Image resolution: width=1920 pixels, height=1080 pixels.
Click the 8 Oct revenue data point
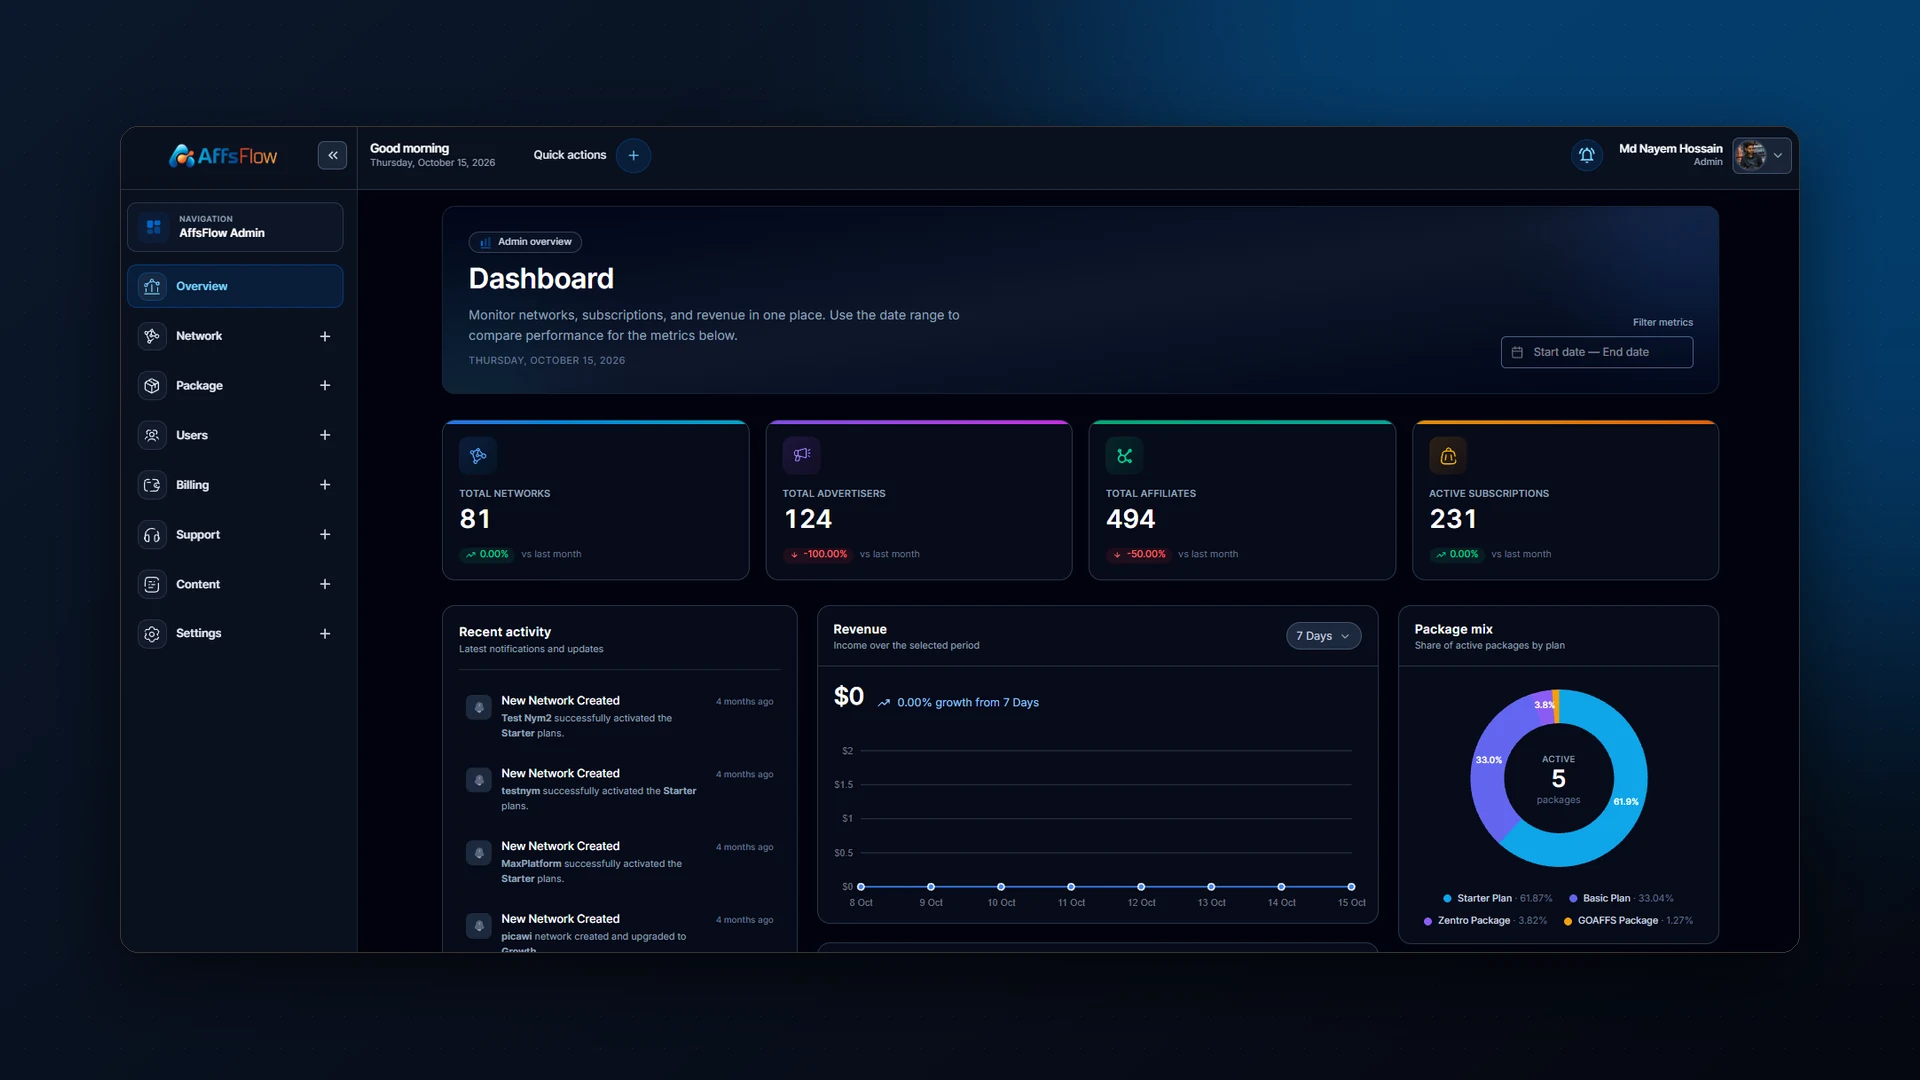[x=861, y=887]
